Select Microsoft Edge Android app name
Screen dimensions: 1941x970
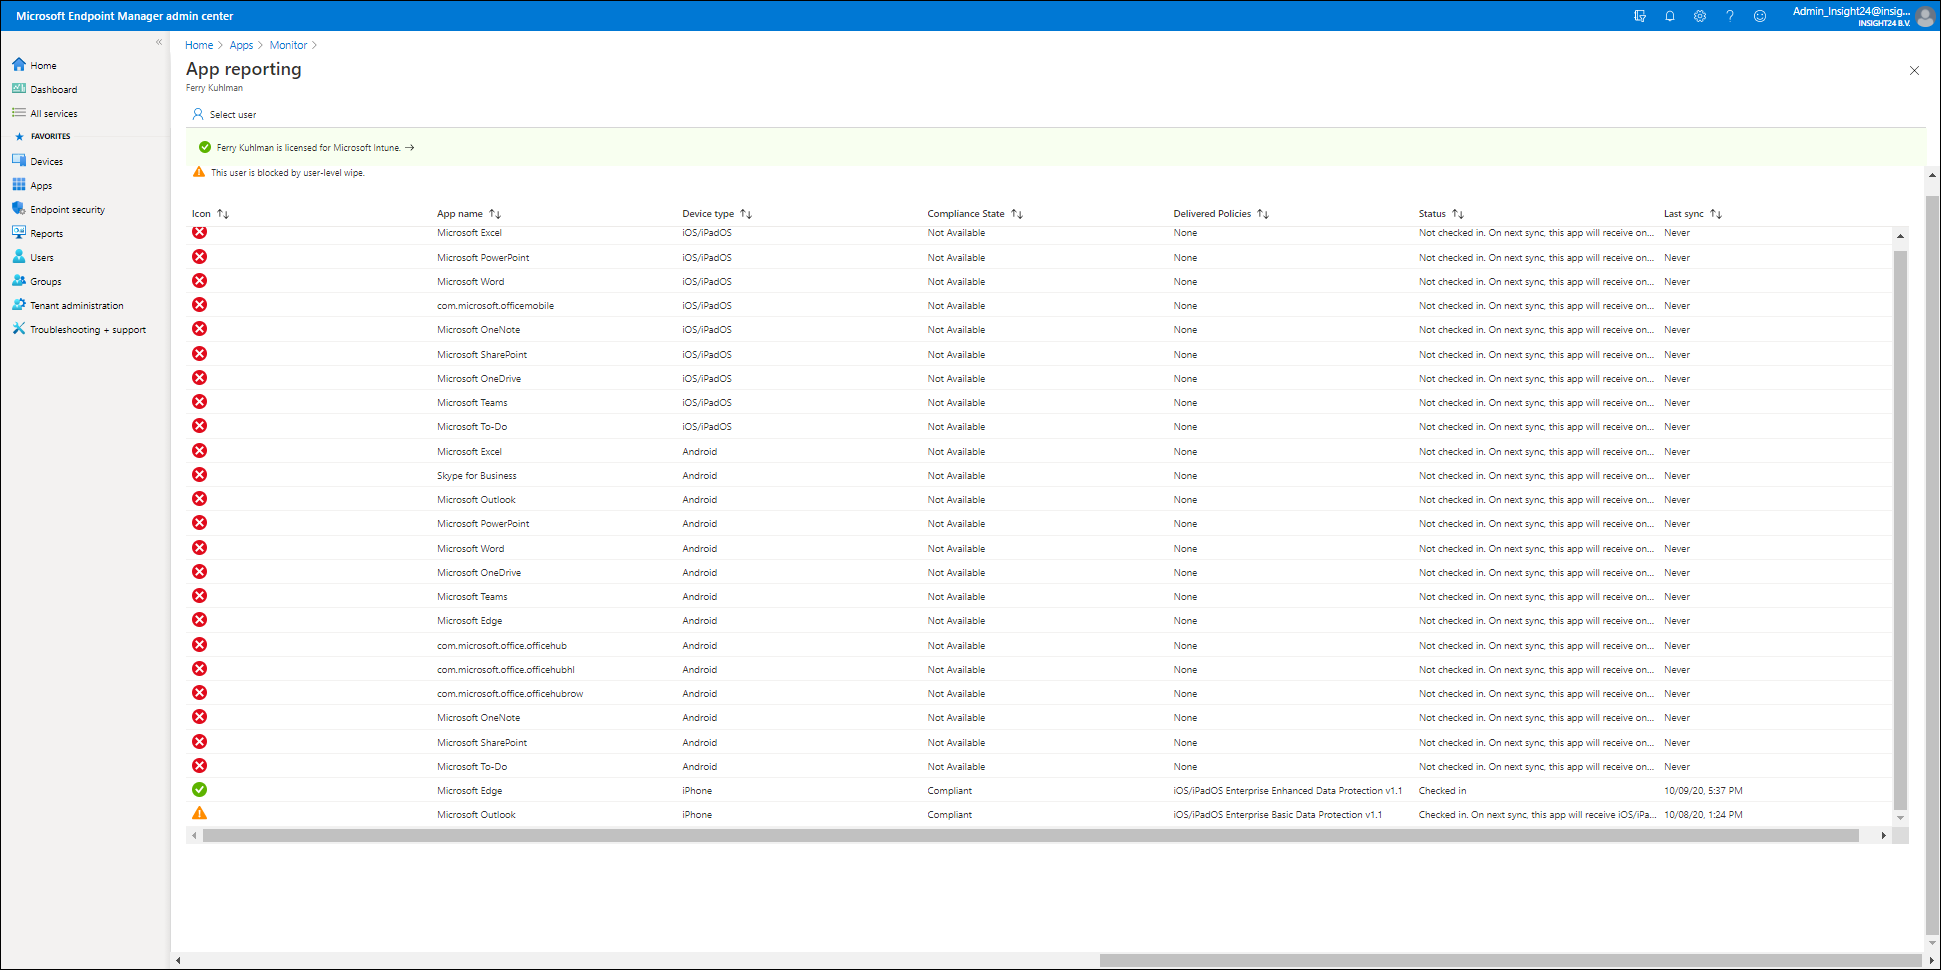click(470, 621)
